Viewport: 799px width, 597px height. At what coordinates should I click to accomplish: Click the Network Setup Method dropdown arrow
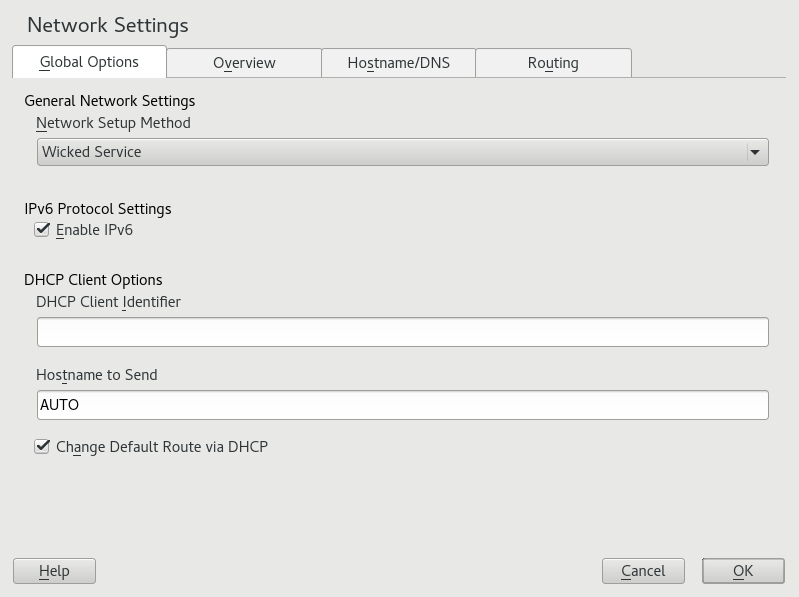coord(755,152)
